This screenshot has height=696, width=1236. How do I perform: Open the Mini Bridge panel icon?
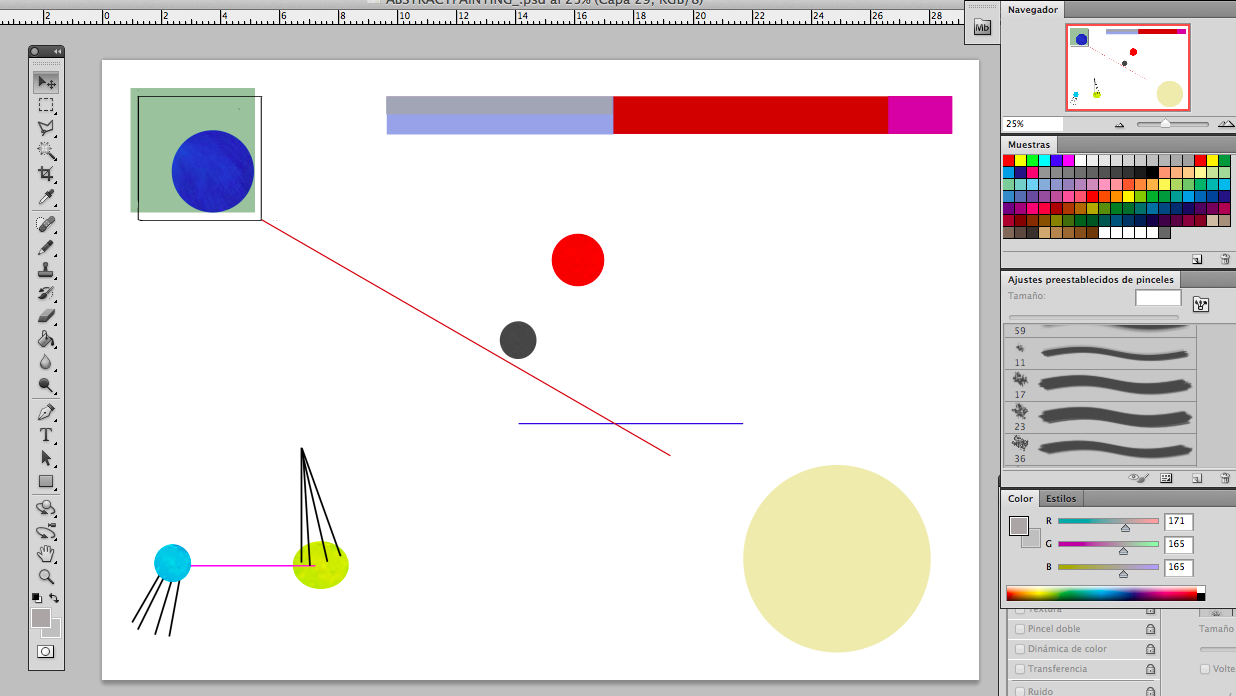[x=981, y=29]
